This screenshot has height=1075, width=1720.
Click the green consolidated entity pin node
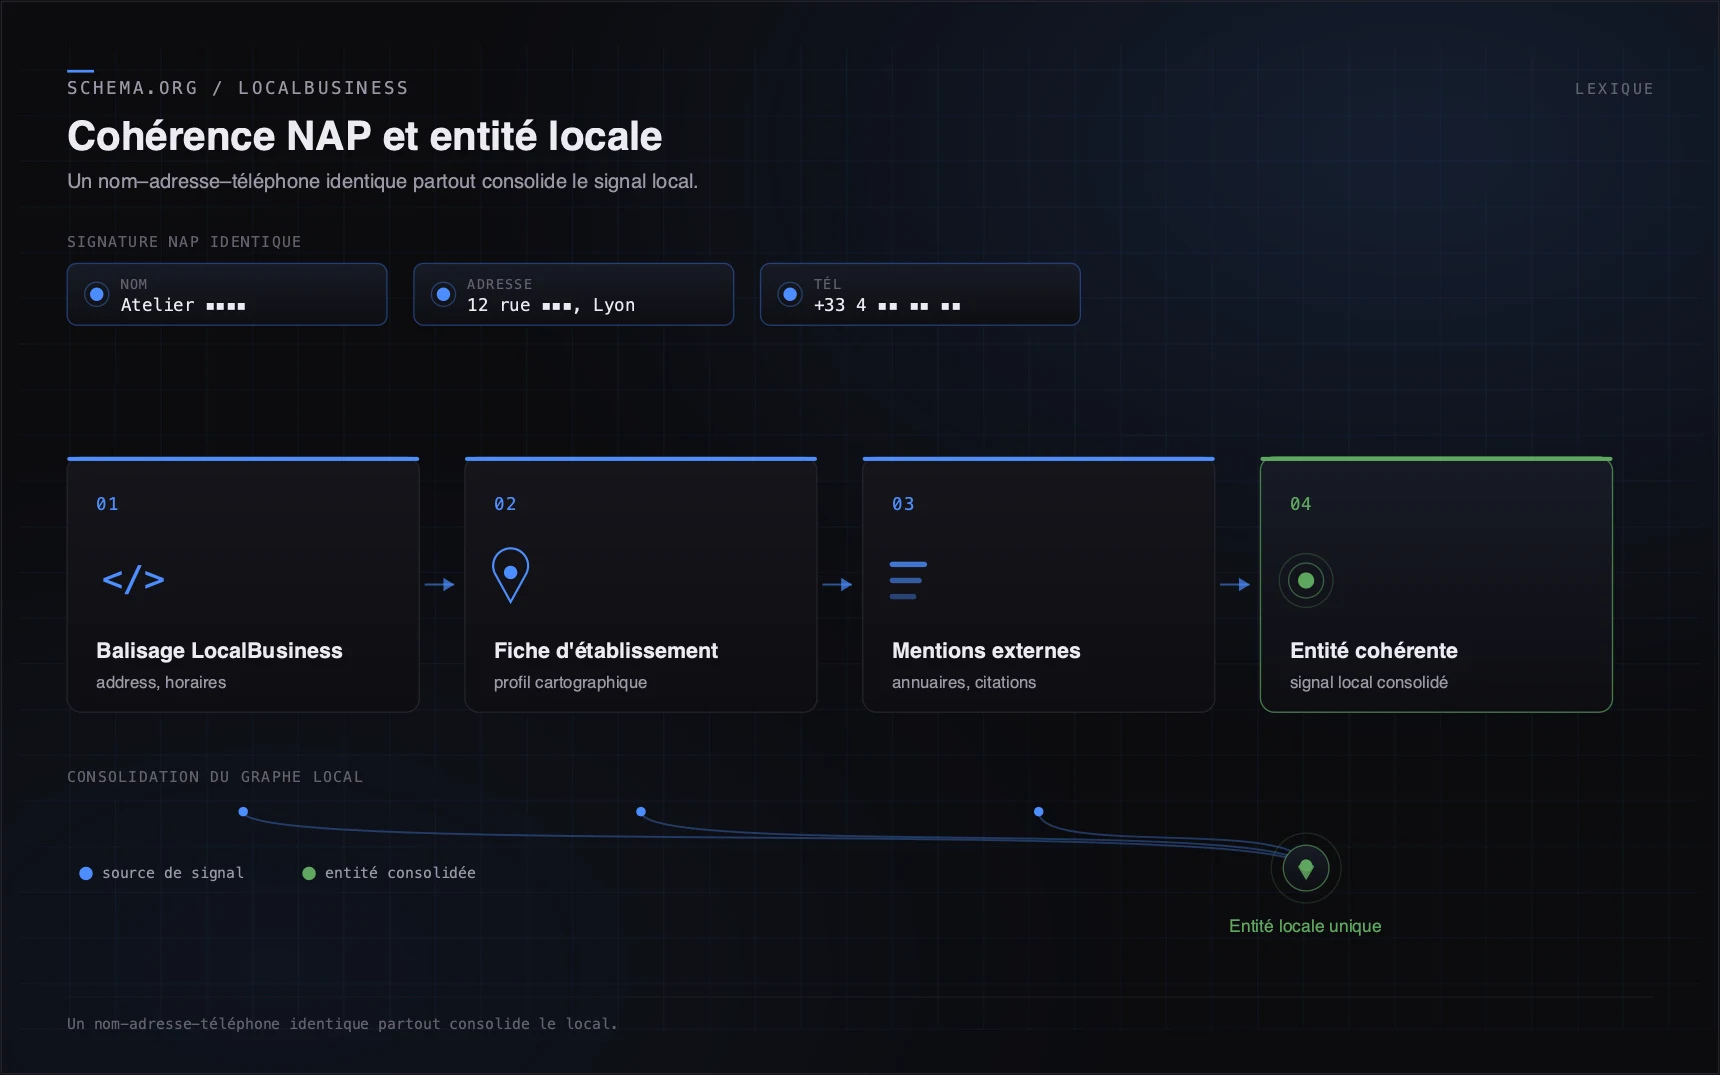(x=1306, y=868)
